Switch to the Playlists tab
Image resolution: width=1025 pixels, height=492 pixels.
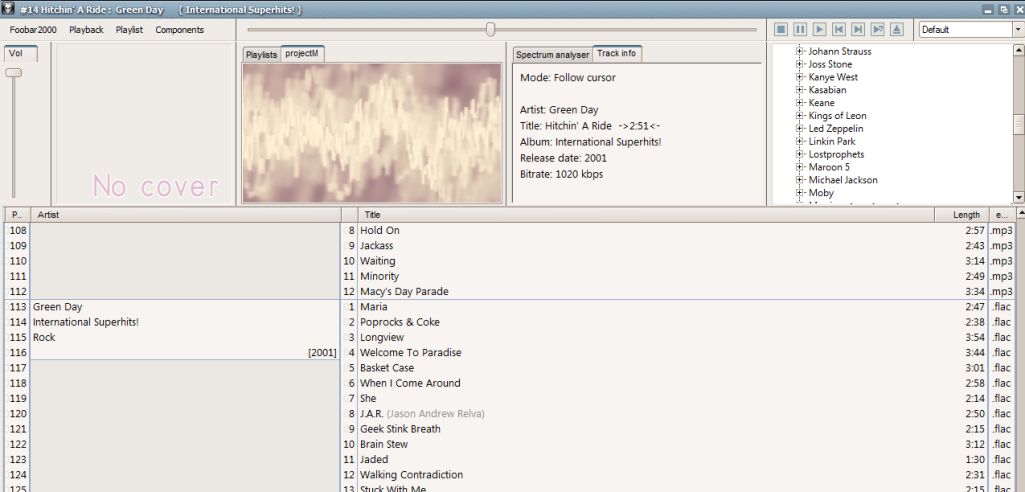coord(261,55)
